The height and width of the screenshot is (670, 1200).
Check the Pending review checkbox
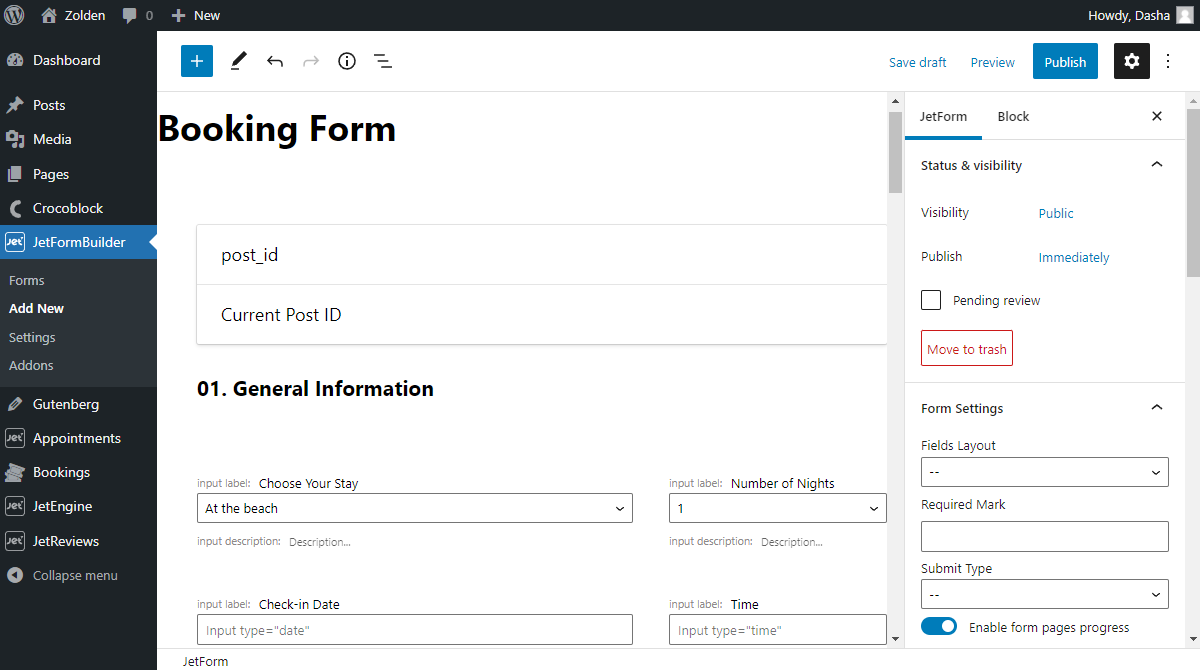(930, 299)
